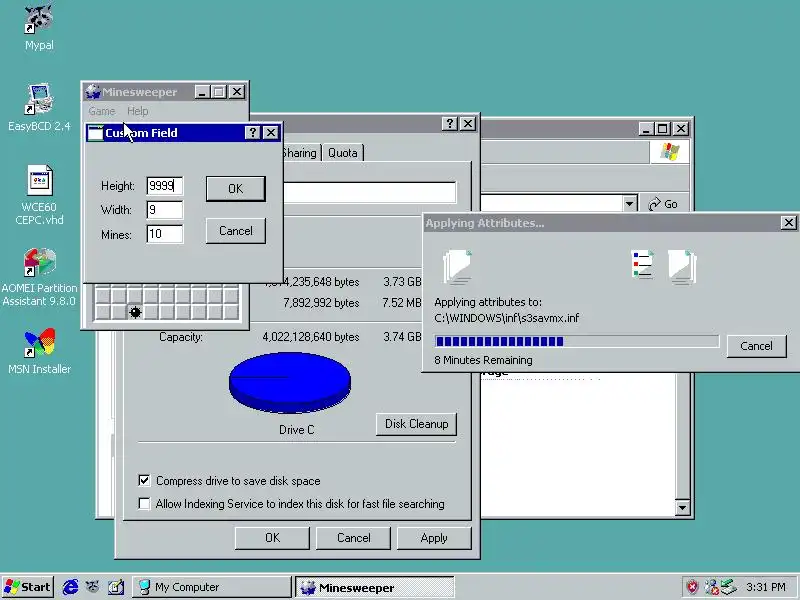Screen dimensions: 800x600
Task: Click the drive label text field
Action: click(x=369, y=192)
